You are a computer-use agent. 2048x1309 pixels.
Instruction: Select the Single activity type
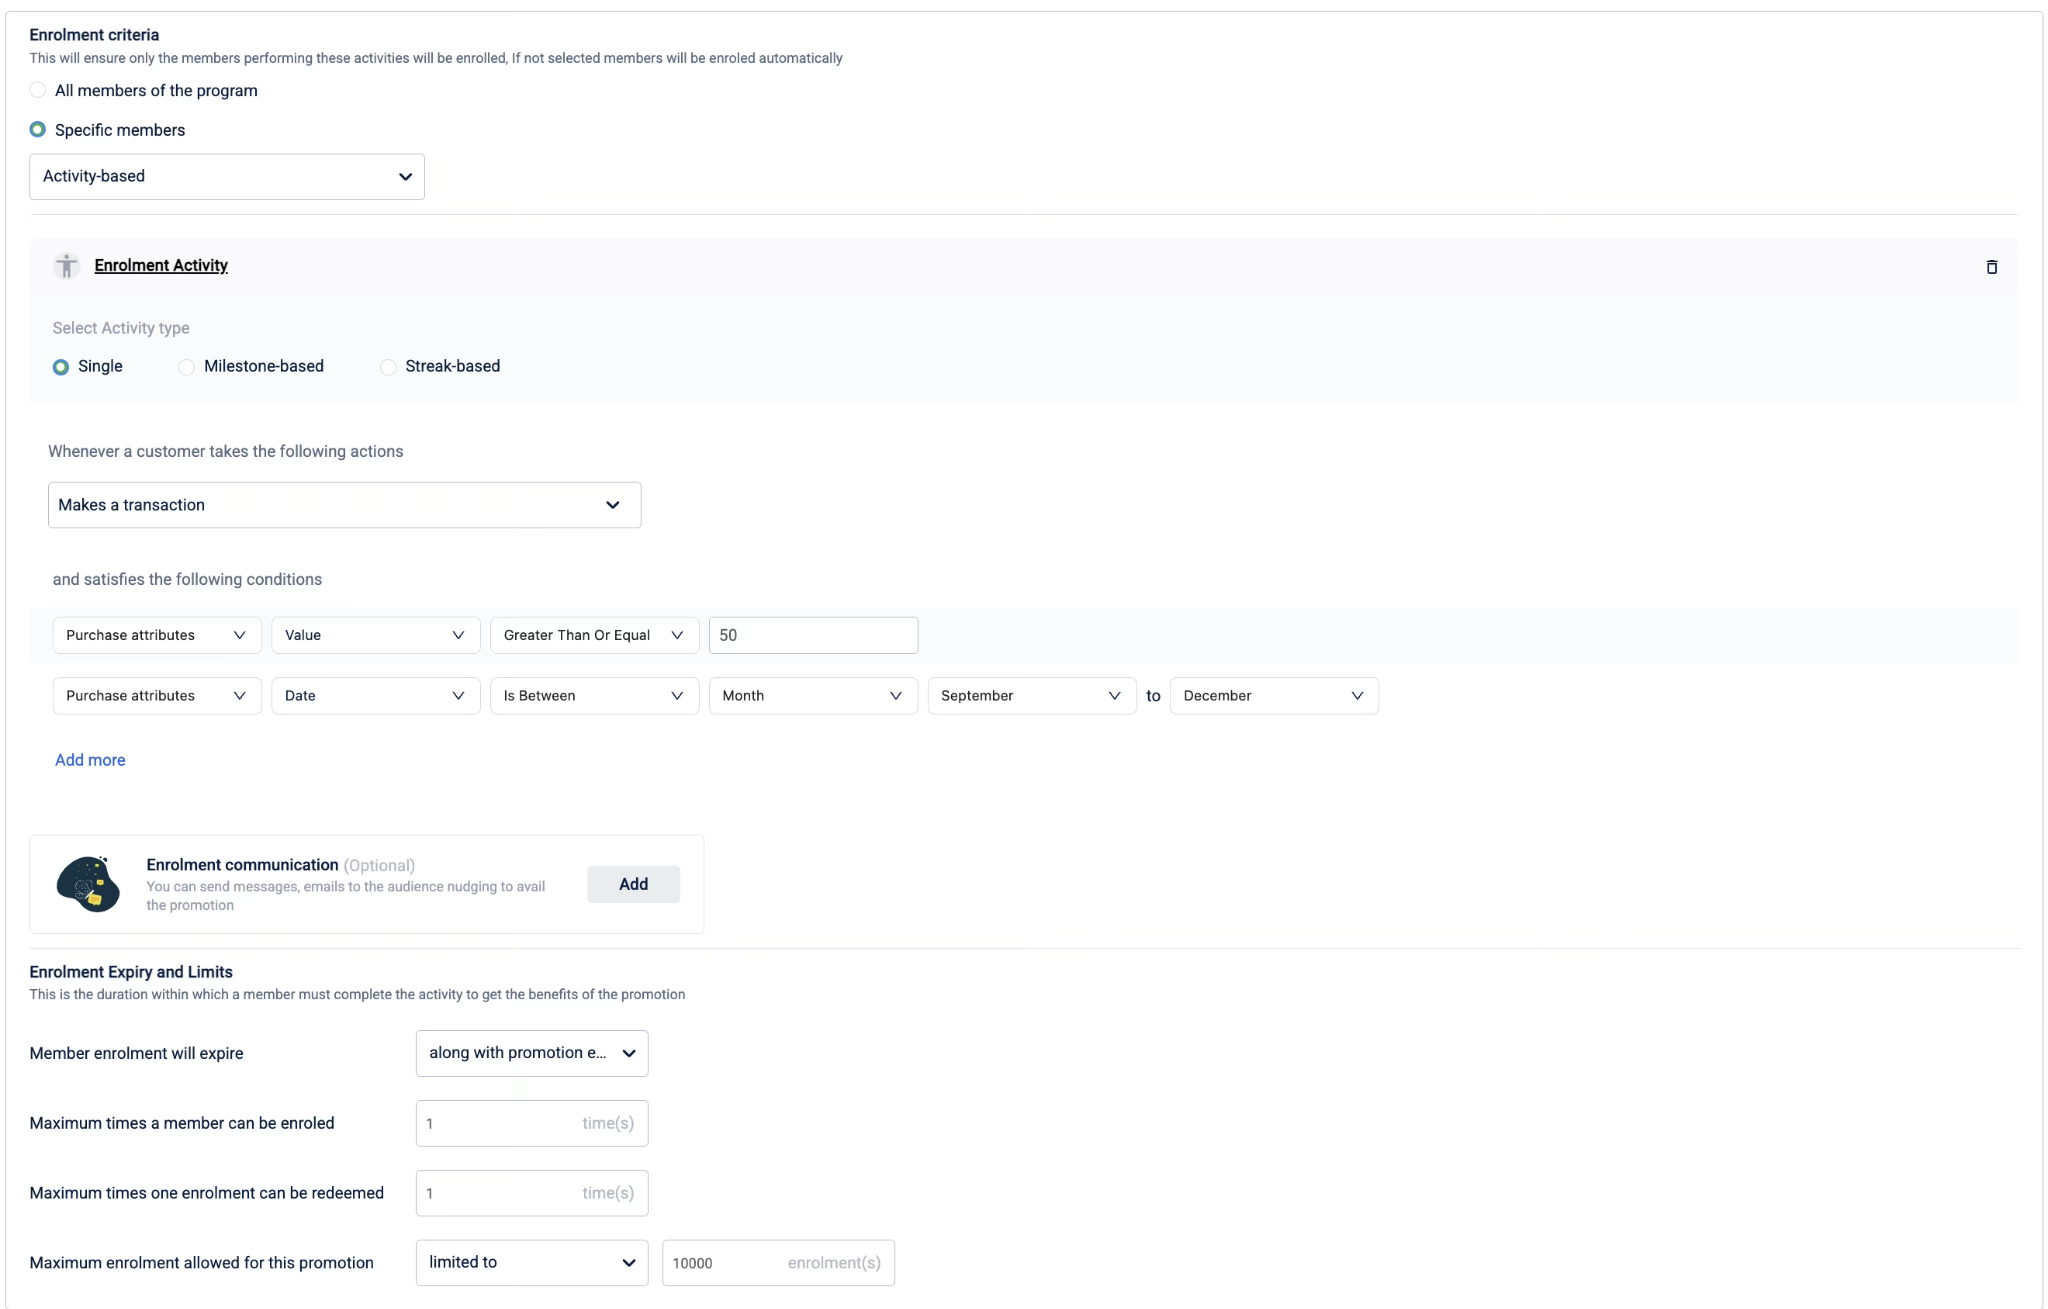click(61, 367)
